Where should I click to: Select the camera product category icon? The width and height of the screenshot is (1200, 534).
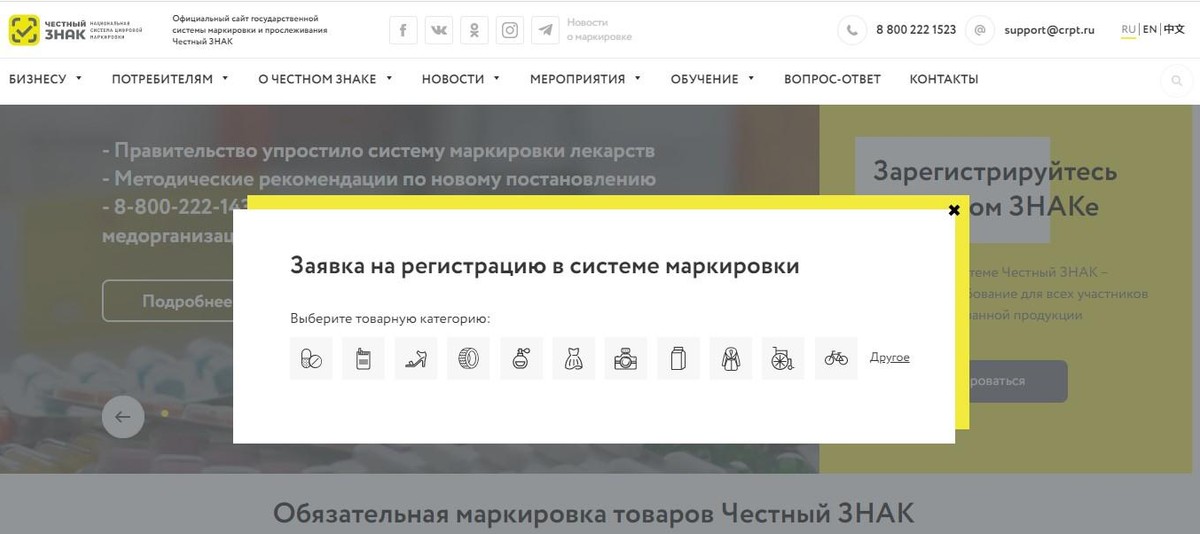click(626, 358)
